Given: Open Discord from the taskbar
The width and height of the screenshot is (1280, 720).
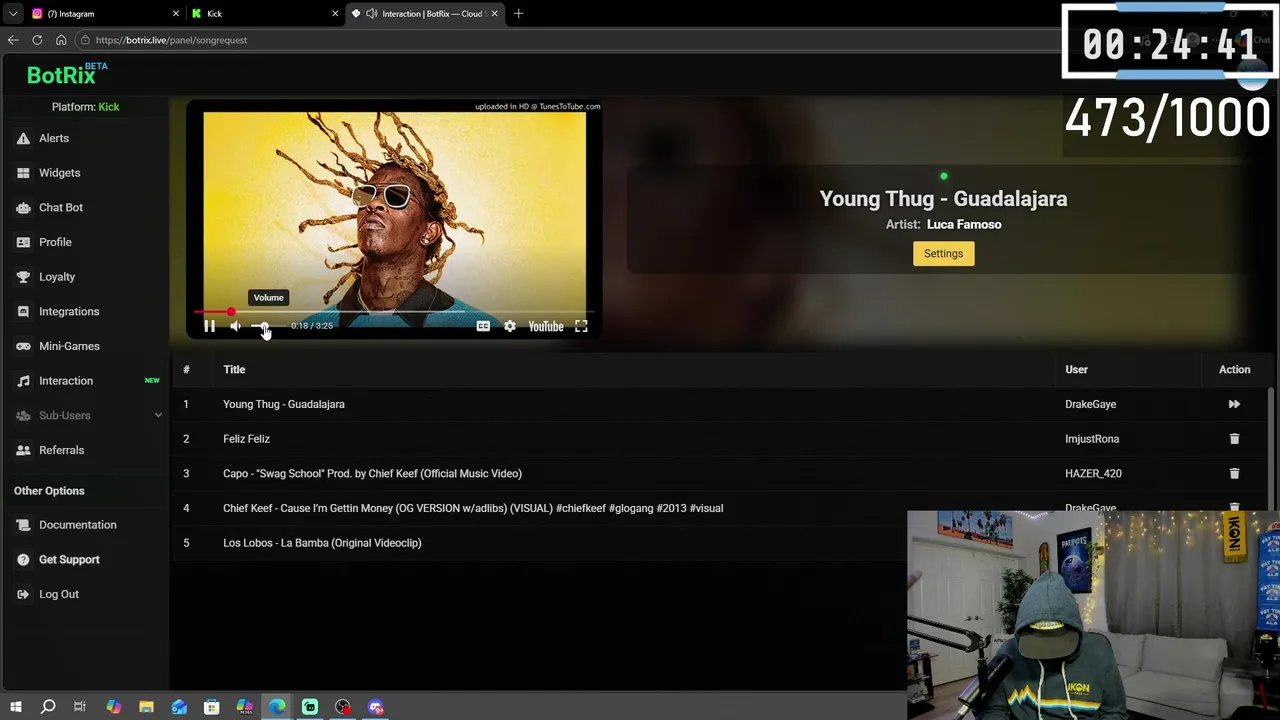Looking at the screenshot, I should click(376, 707).
